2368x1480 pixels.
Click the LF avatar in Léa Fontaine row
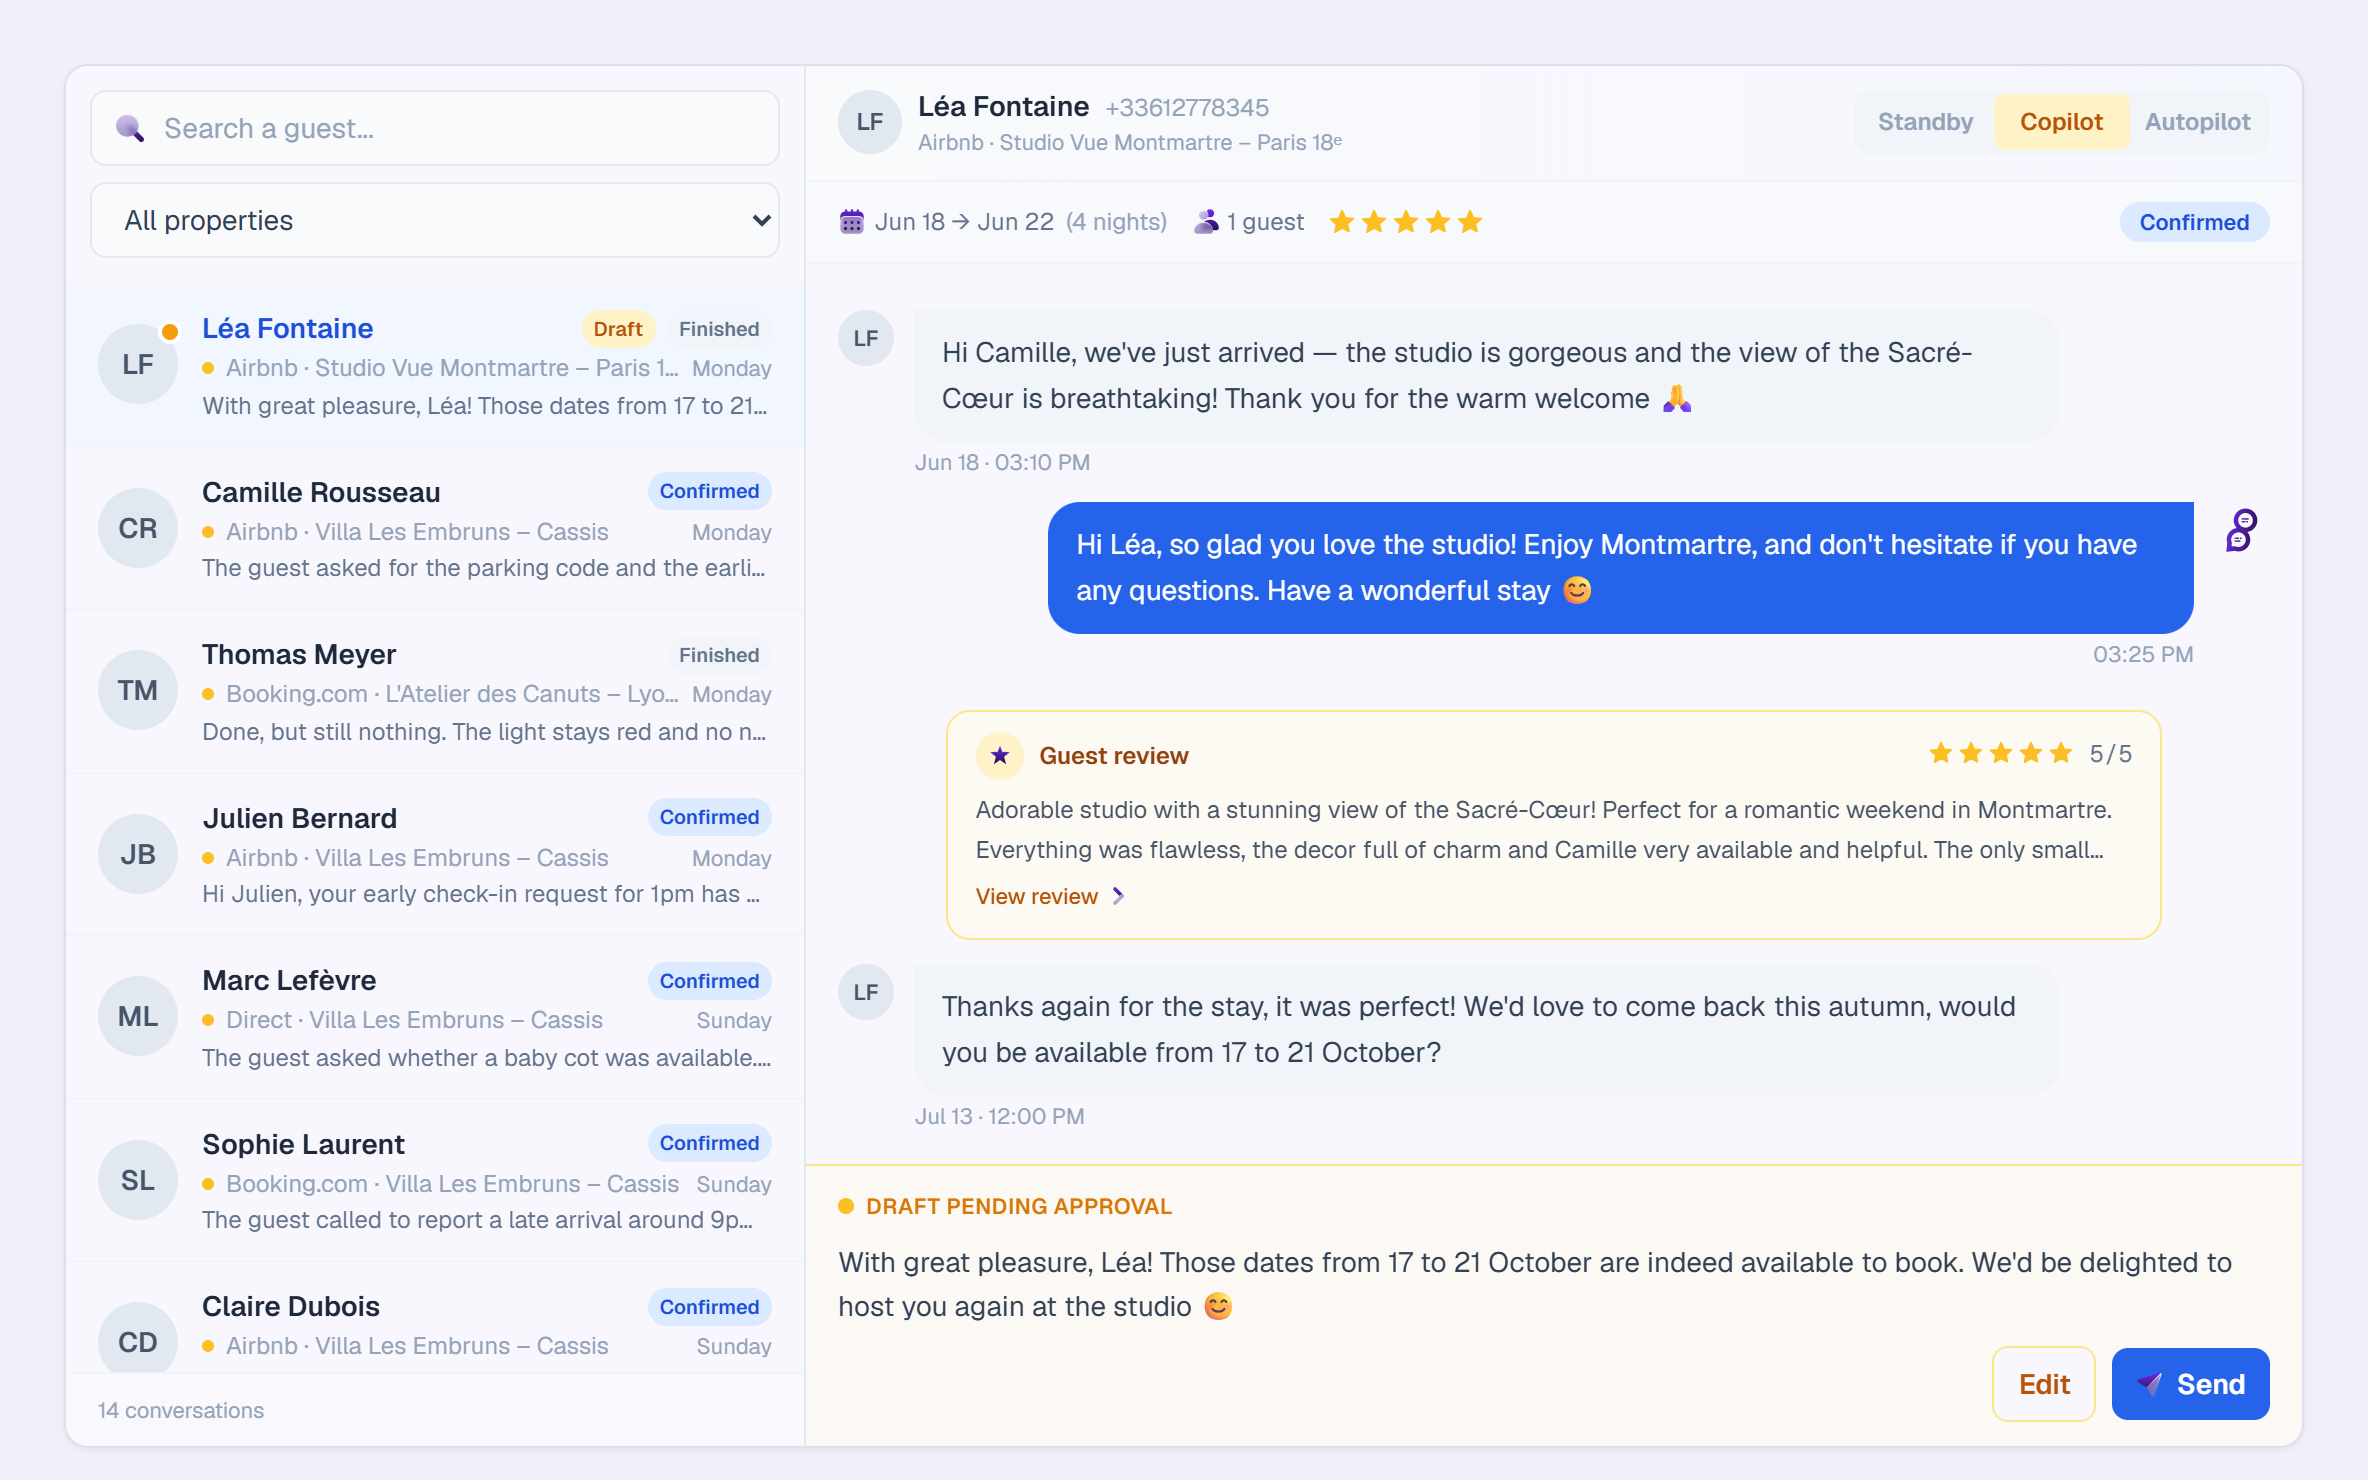[138, 364]
